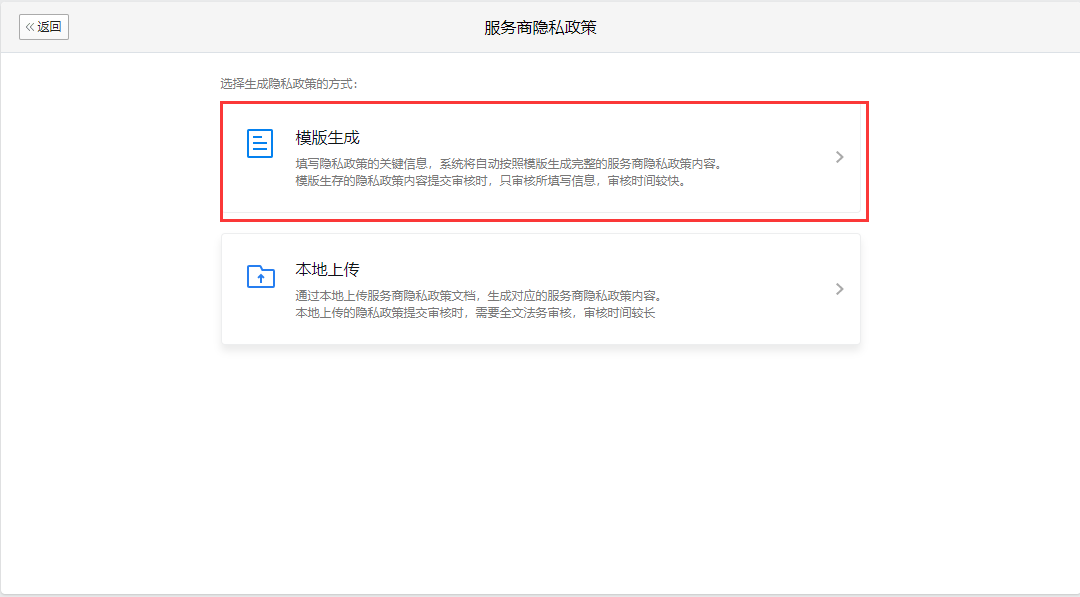1080x597 pixels.
Task: Click the description line starting with 模版生存的隐私政策内容
Action: (x=490, y=181)
